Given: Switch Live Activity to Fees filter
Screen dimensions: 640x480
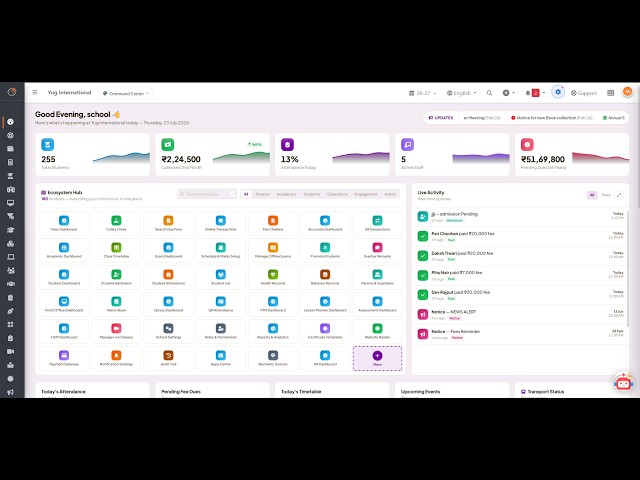Looking at the screenshot, I should [x=606, y=195].
